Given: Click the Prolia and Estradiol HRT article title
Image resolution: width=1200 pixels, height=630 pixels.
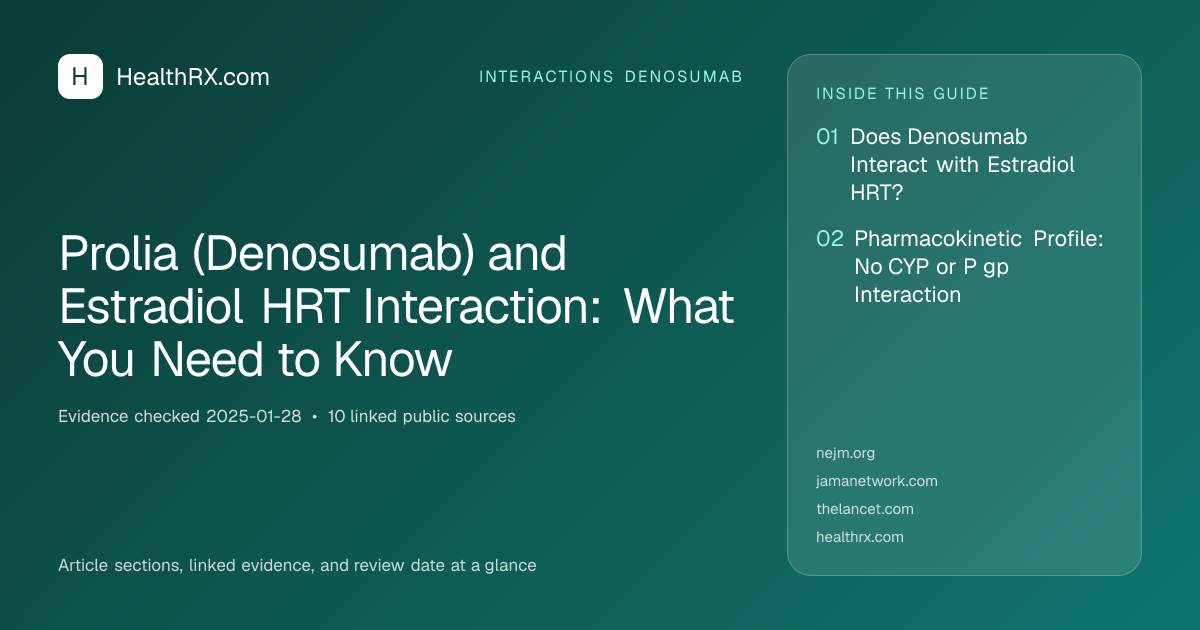Looking at the screenshot, I should [x=397, y=307].
